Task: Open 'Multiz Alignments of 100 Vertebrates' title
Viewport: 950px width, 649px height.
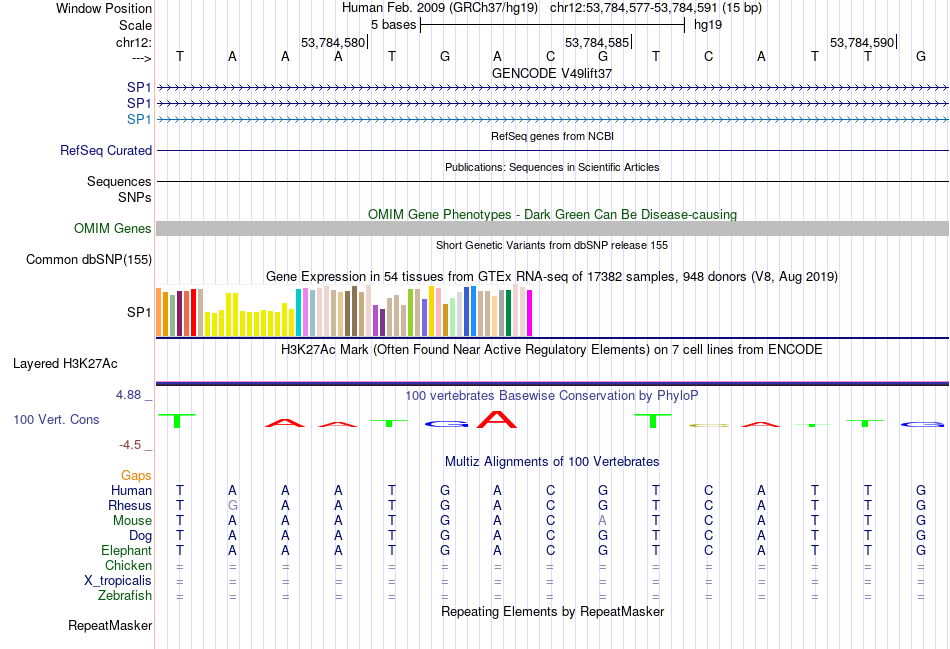Action: click(552, 462)
